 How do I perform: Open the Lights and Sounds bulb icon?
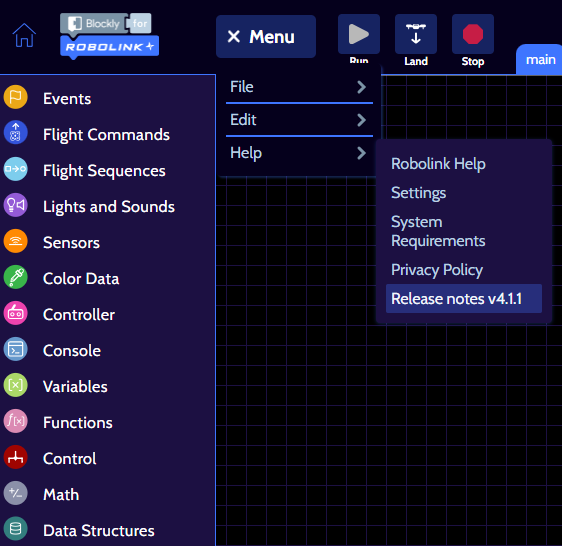click(15, 205)
